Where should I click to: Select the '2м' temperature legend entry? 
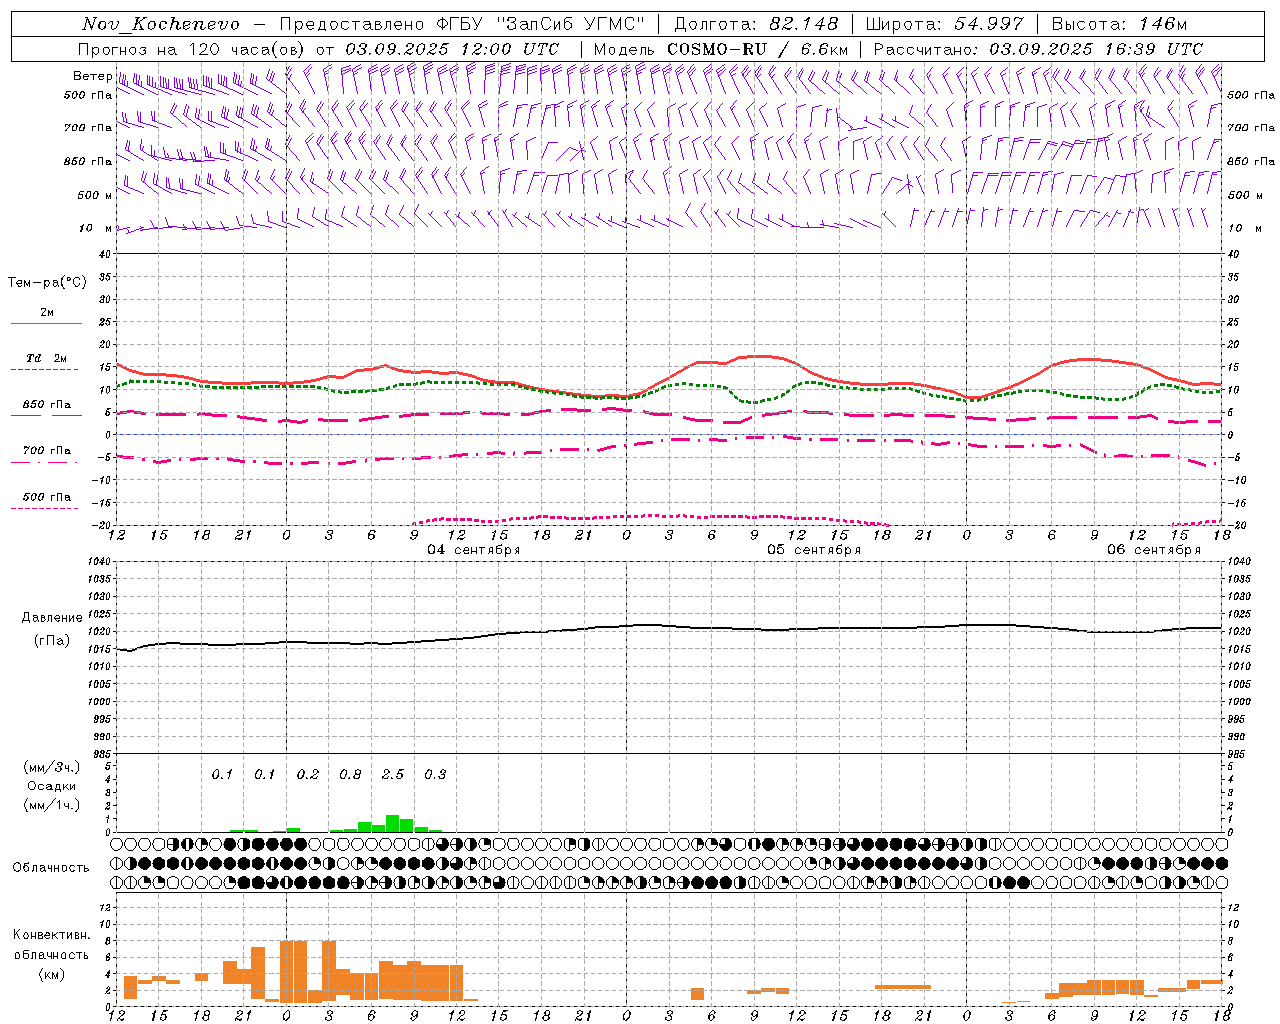tap(47, 312)
